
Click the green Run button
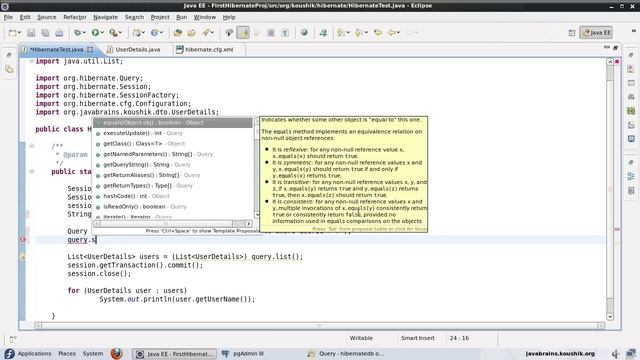coord(95,33)
